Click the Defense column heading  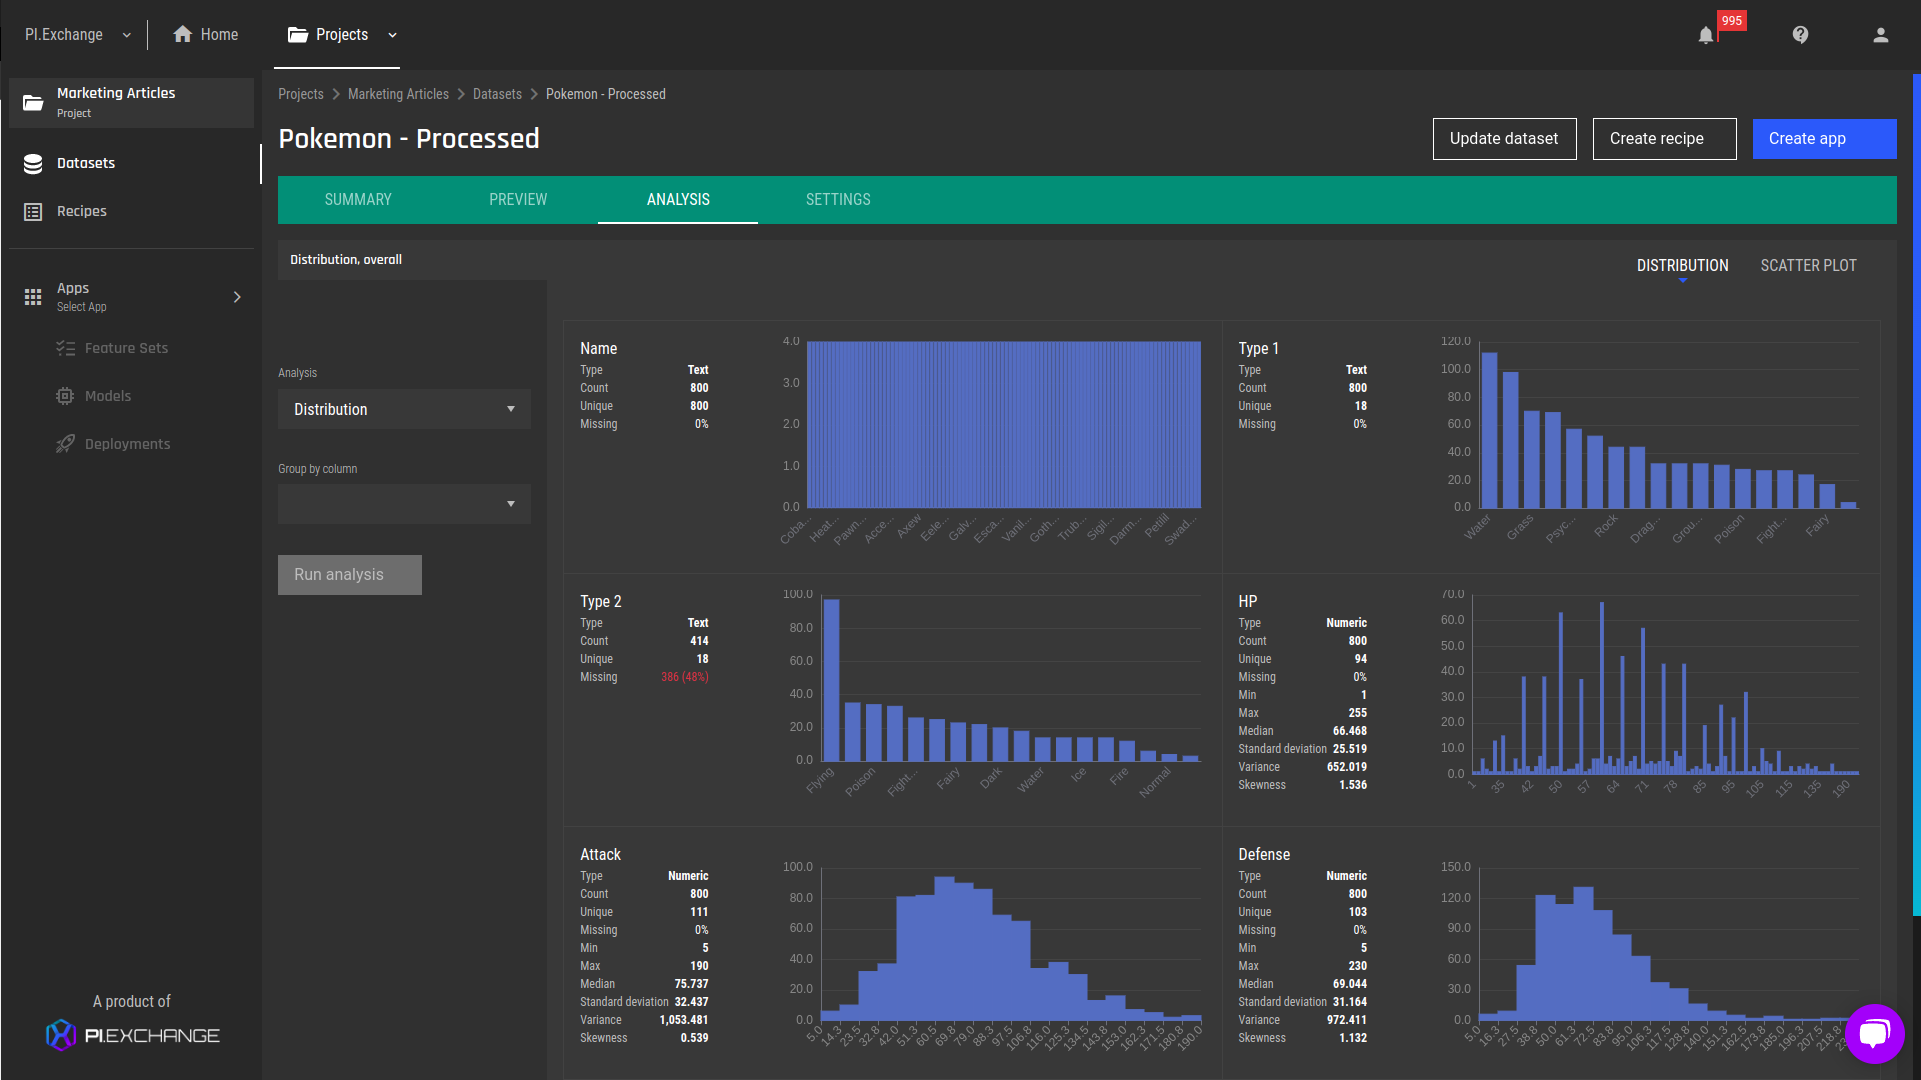[x=1264, y=854]
